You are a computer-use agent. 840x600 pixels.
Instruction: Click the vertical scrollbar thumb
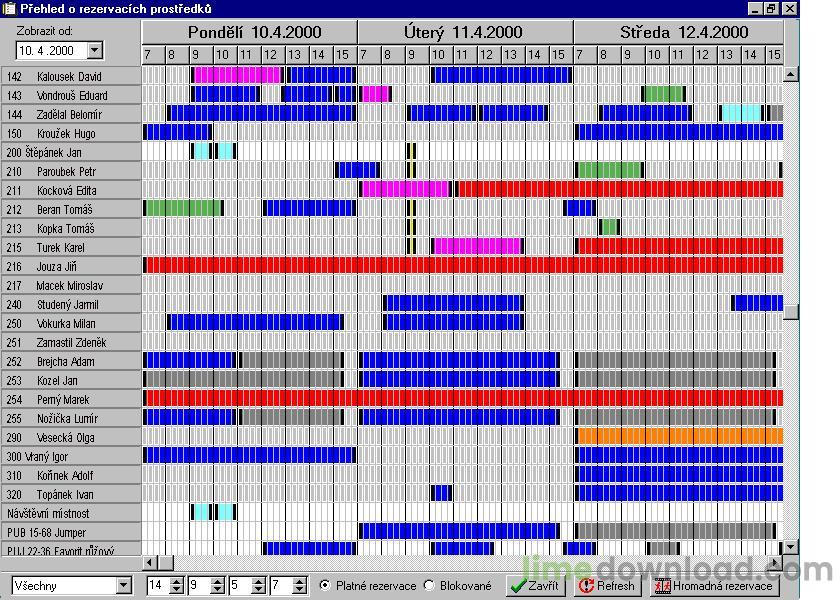coord(791,311)
